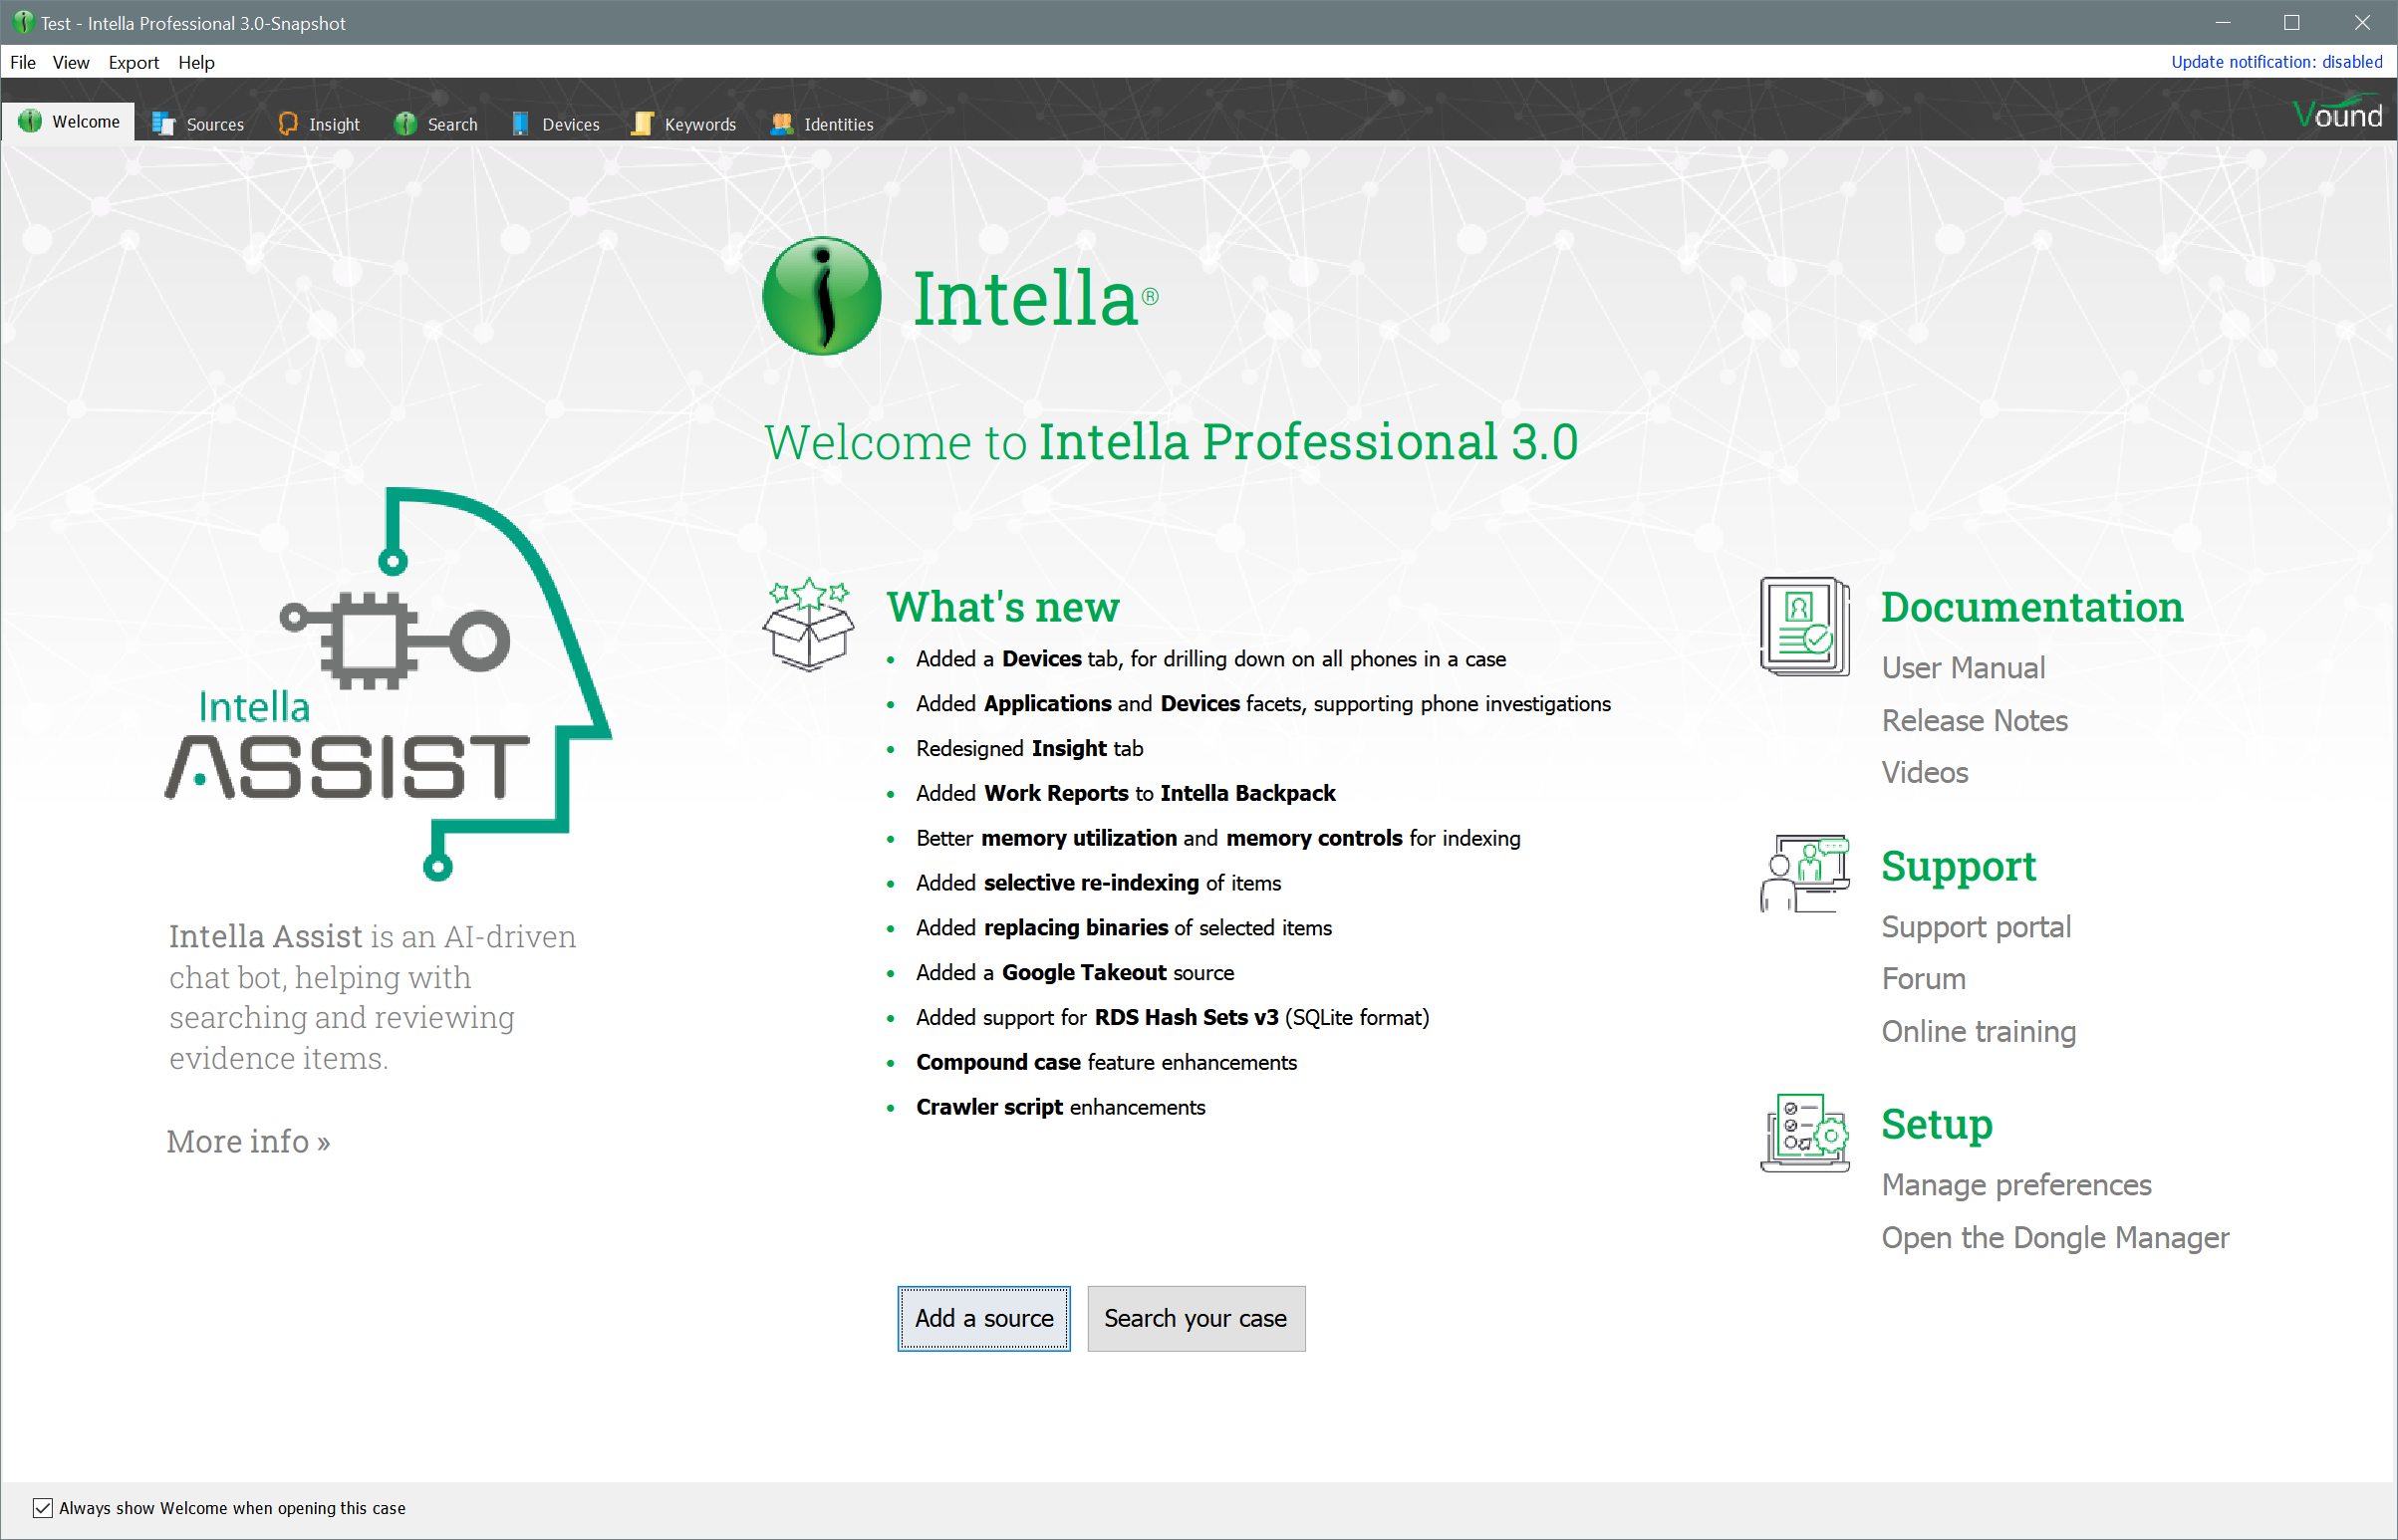Click the Update notification disabled text
The width and height of the screenshot is (2398, 1540).
[x=2276, y=62]
